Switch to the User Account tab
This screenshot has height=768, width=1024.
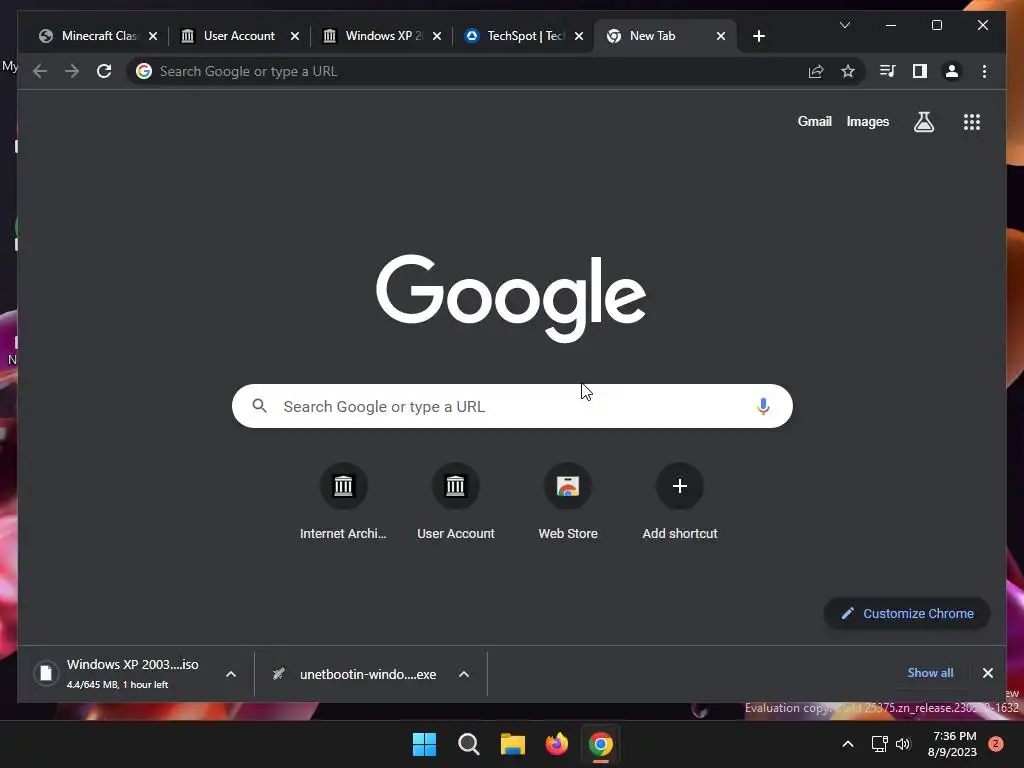tap(239, 36)
